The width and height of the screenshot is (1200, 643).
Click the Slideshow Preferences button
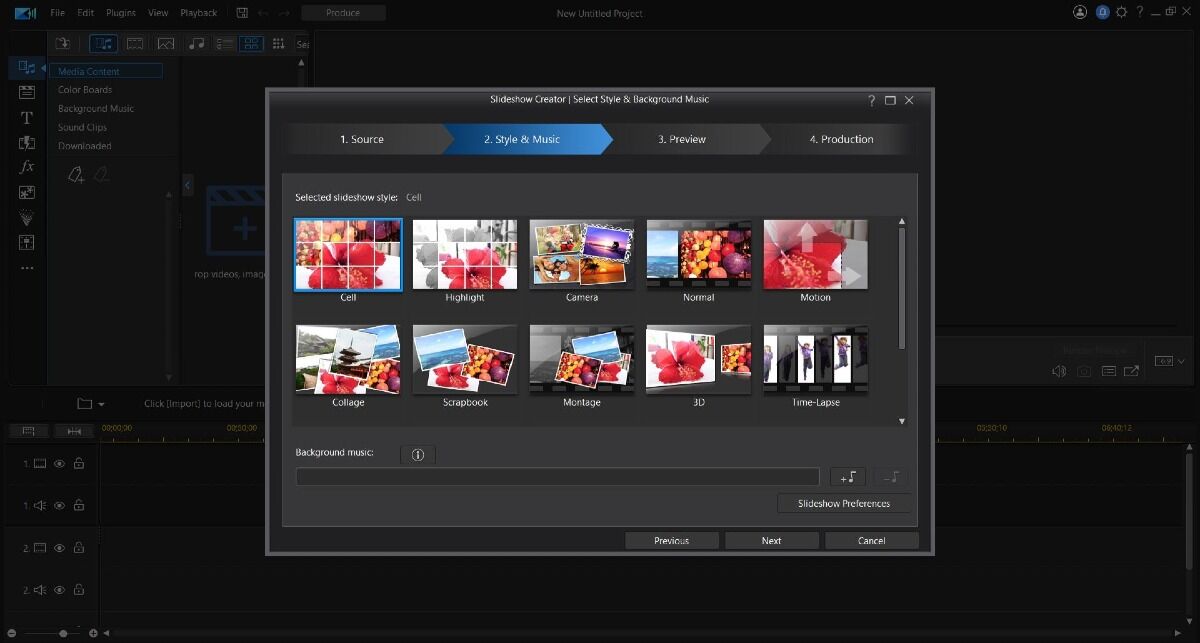pyautogui.click(x=843, y=503)
